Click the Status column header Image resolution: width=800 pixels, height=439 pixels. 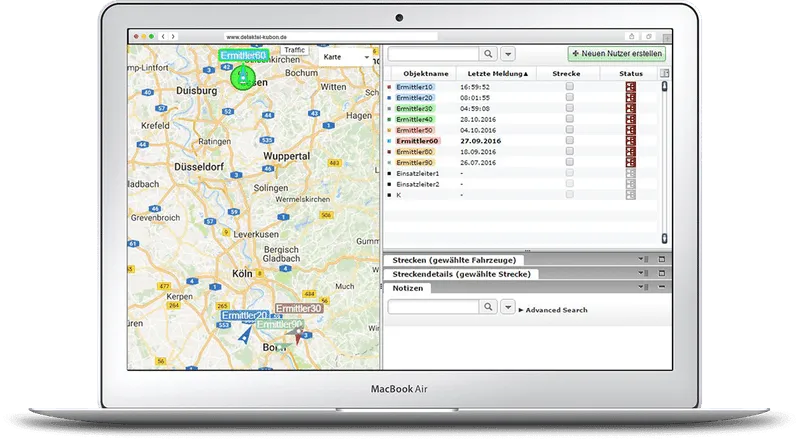(631, 74)
